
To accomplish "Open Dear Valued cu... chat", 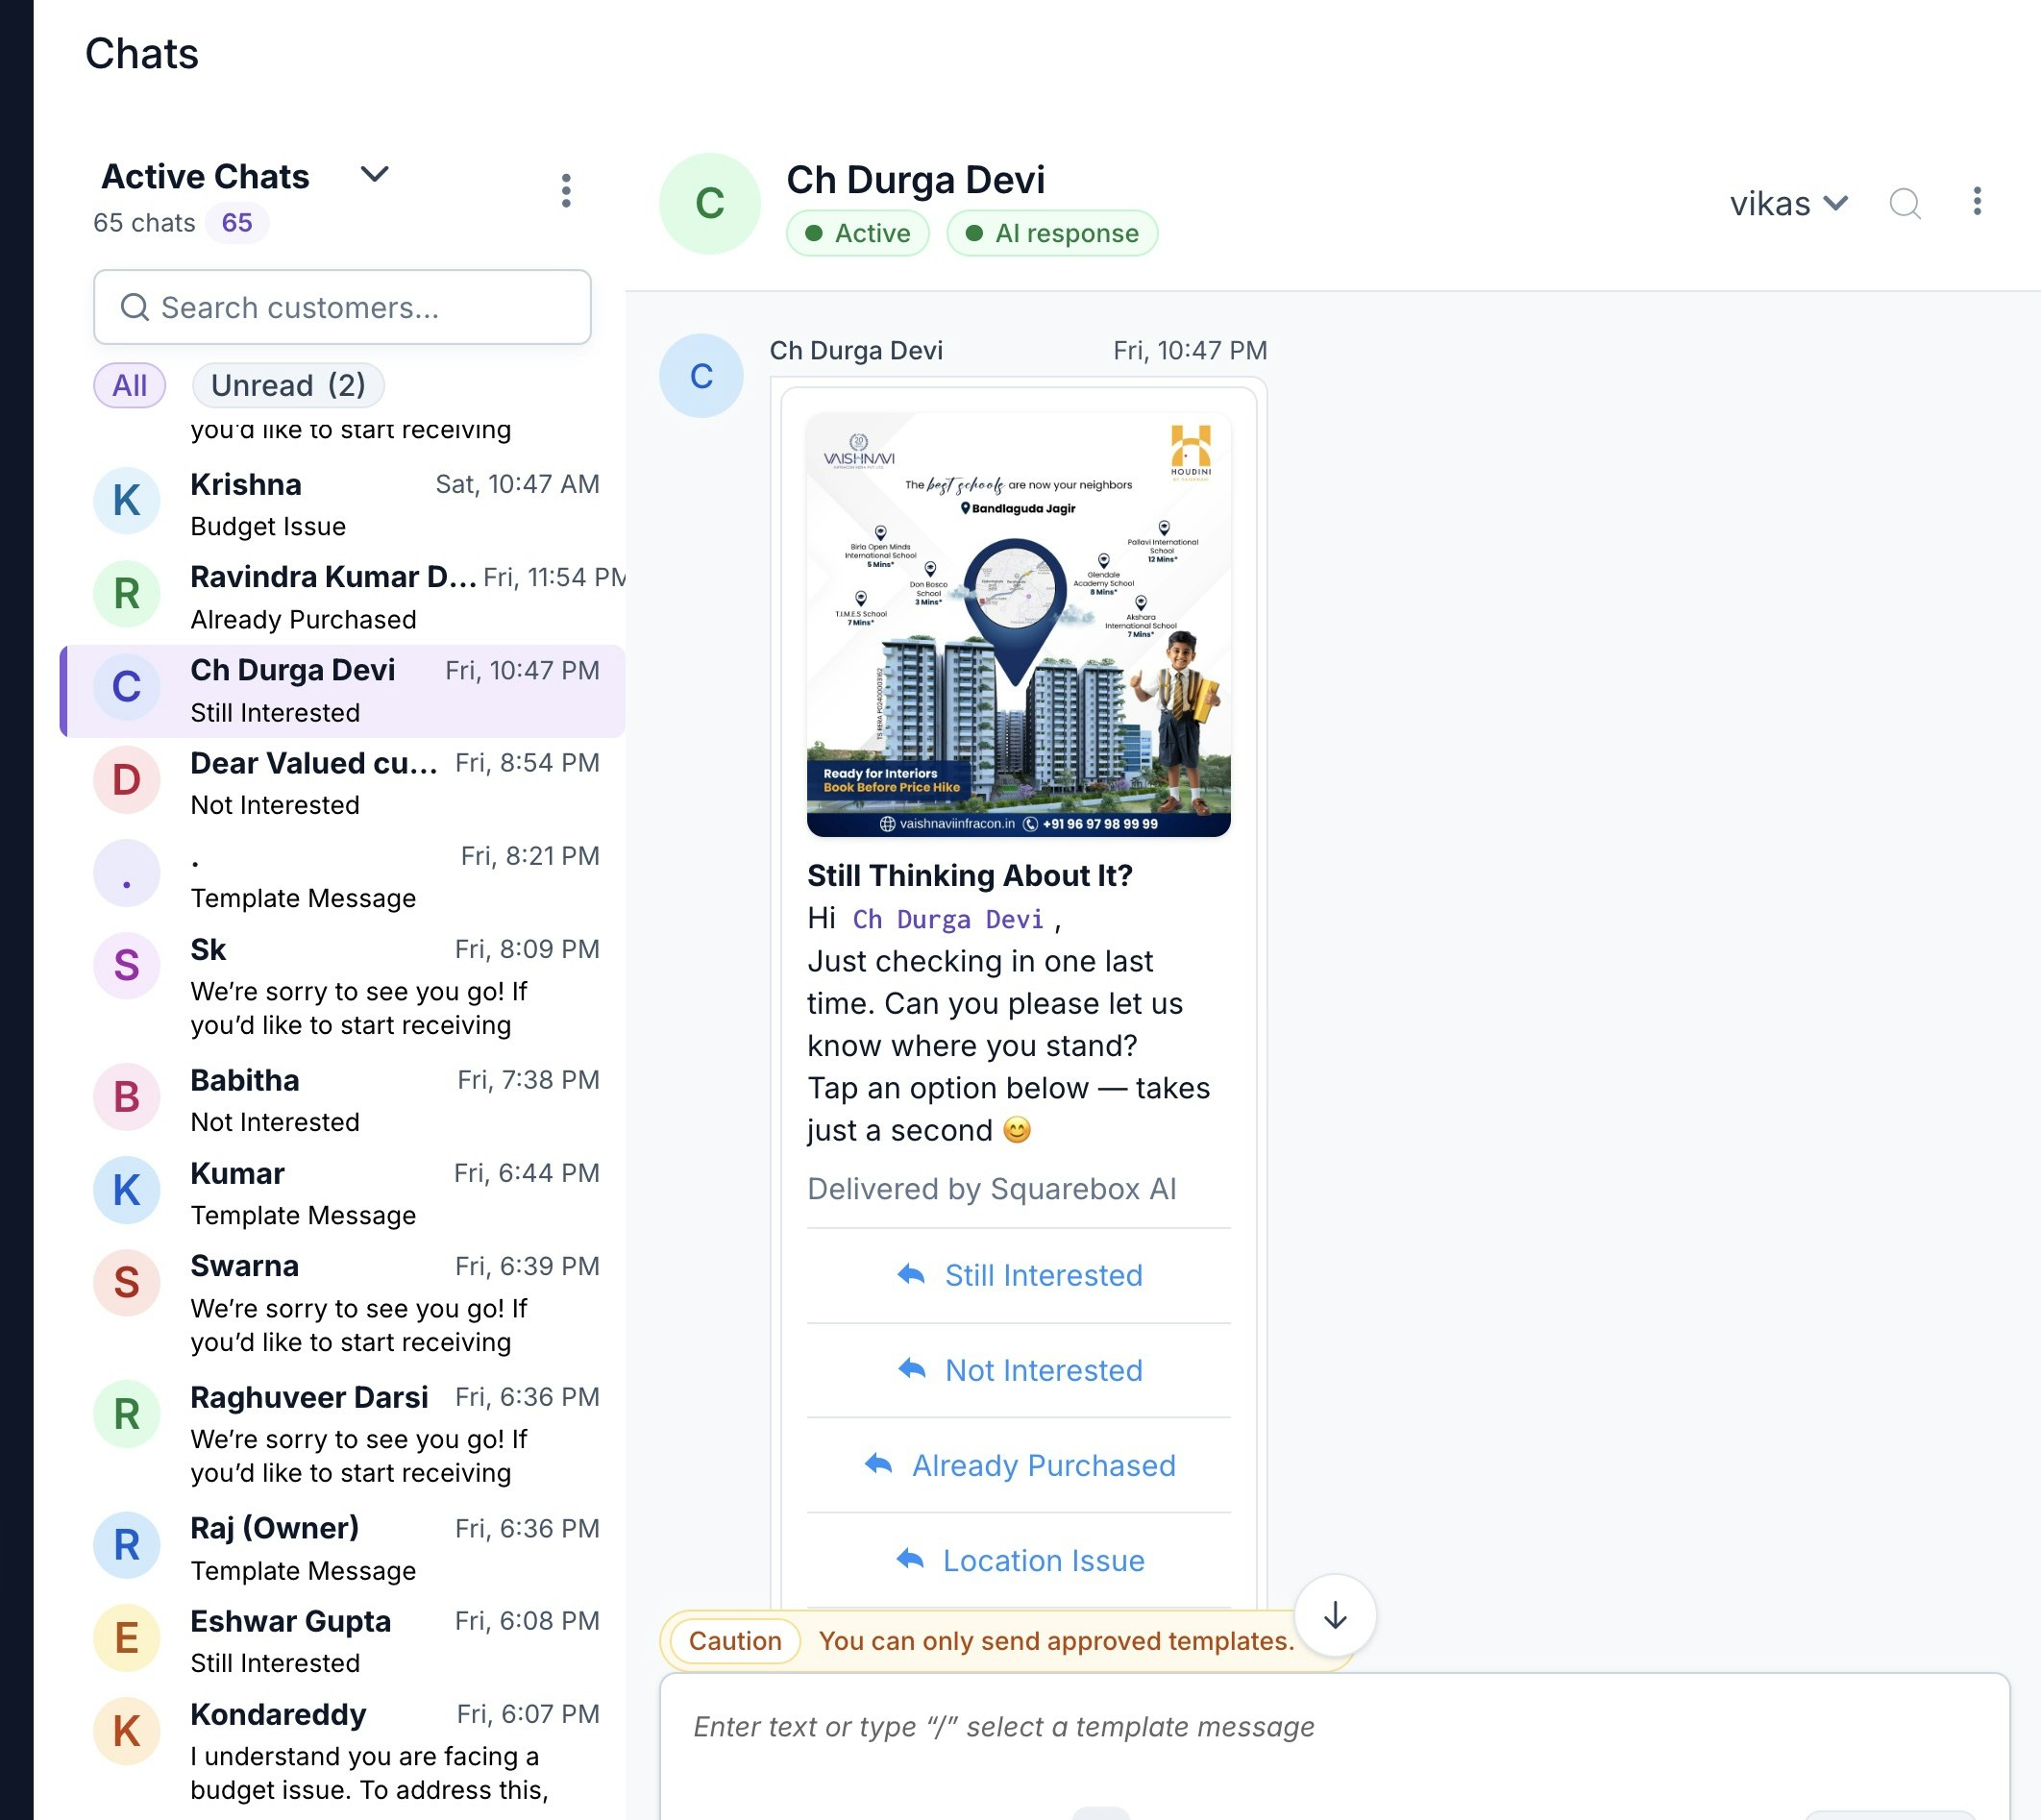I will 344,783.
